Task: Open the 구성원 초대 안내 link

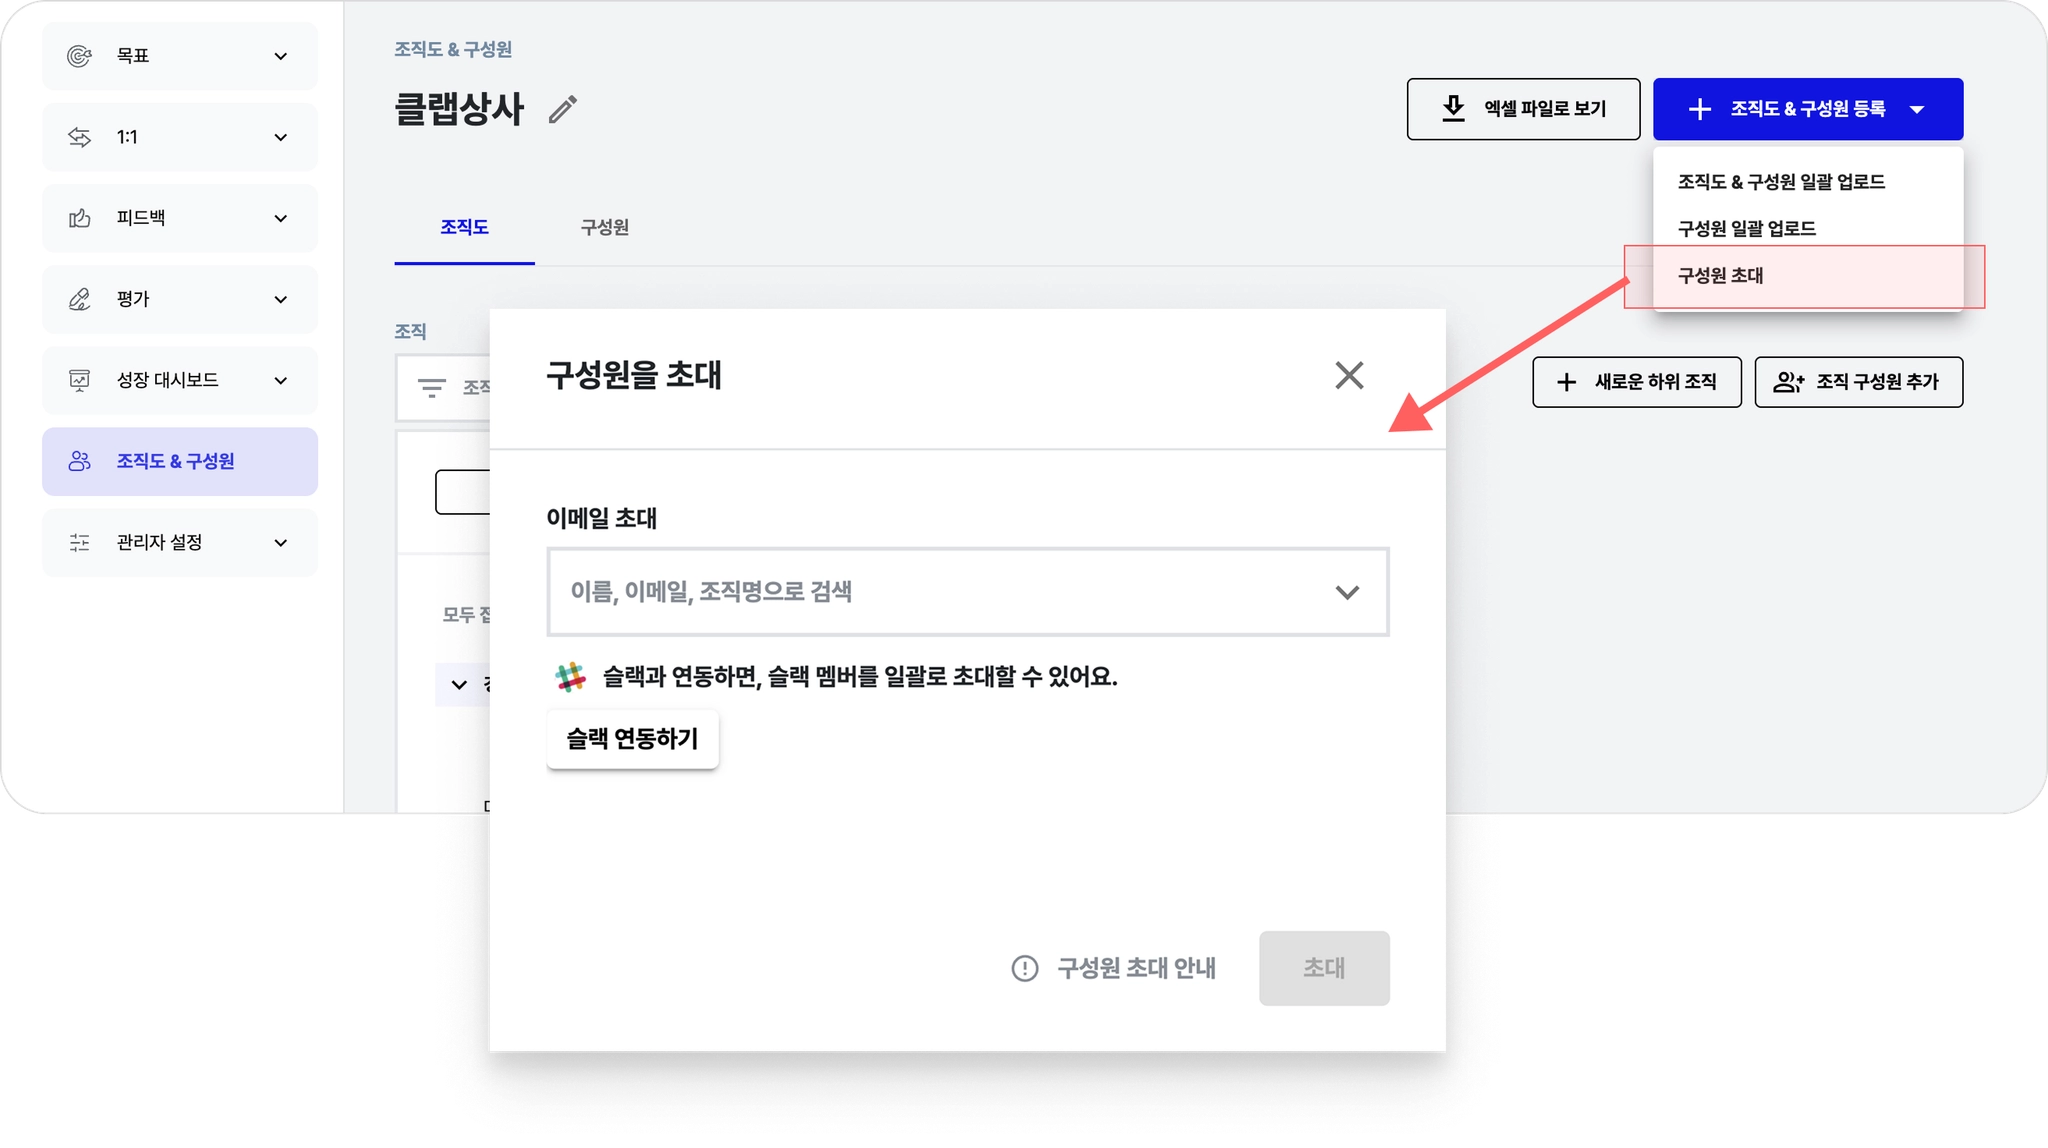Action: point(1114,968)
